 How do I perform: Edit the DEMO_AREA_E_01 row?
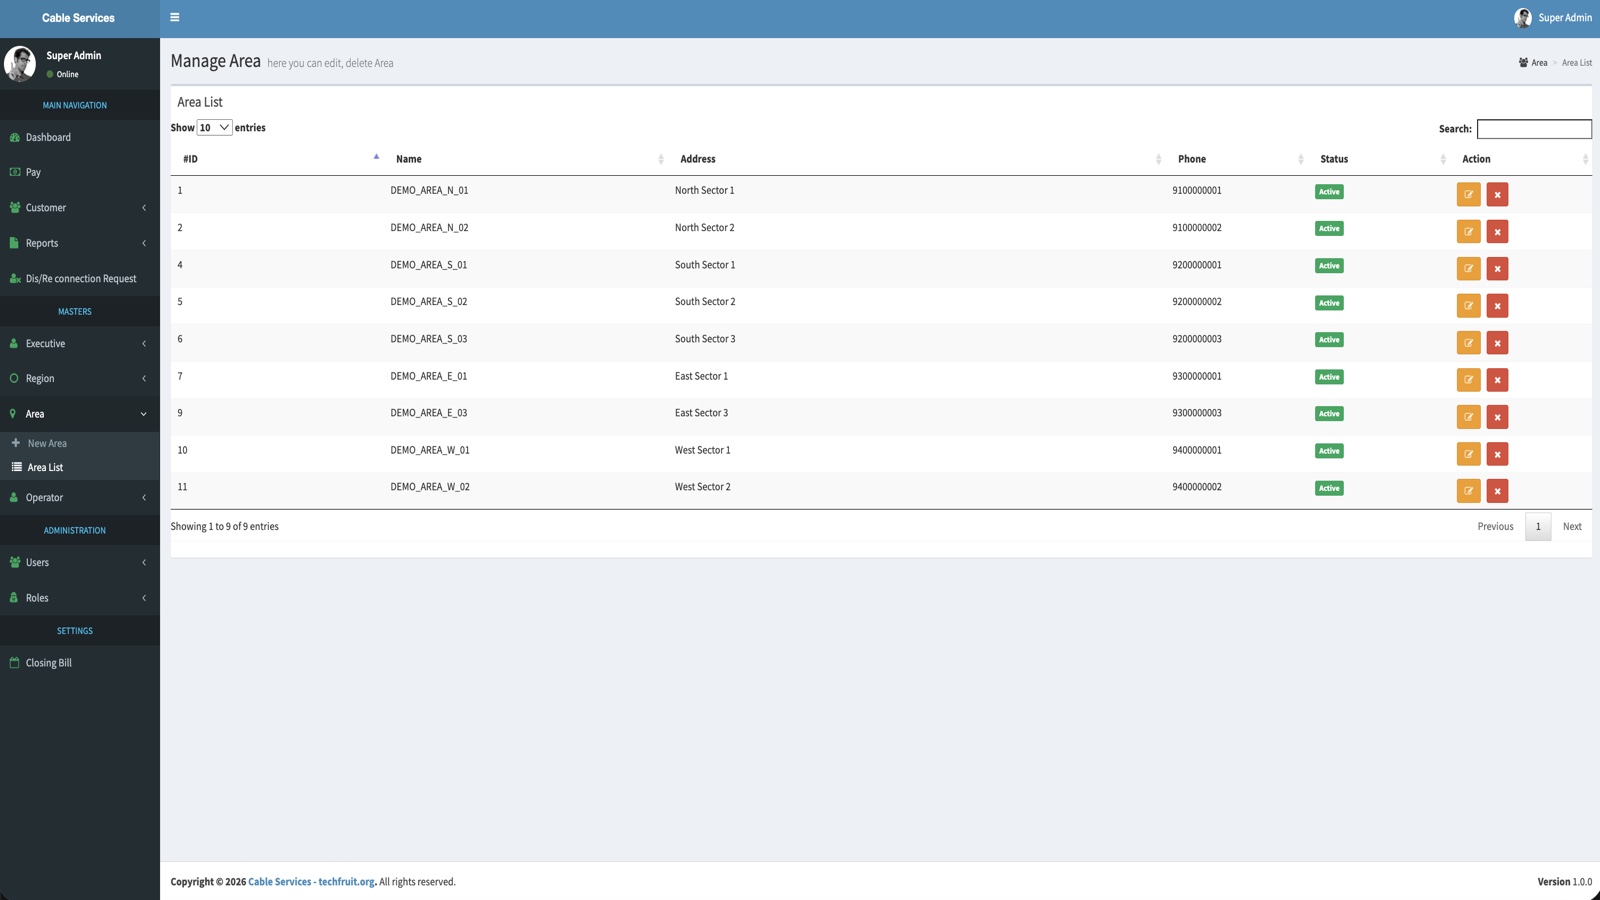pyautogui.click(x=1468, y=379)
